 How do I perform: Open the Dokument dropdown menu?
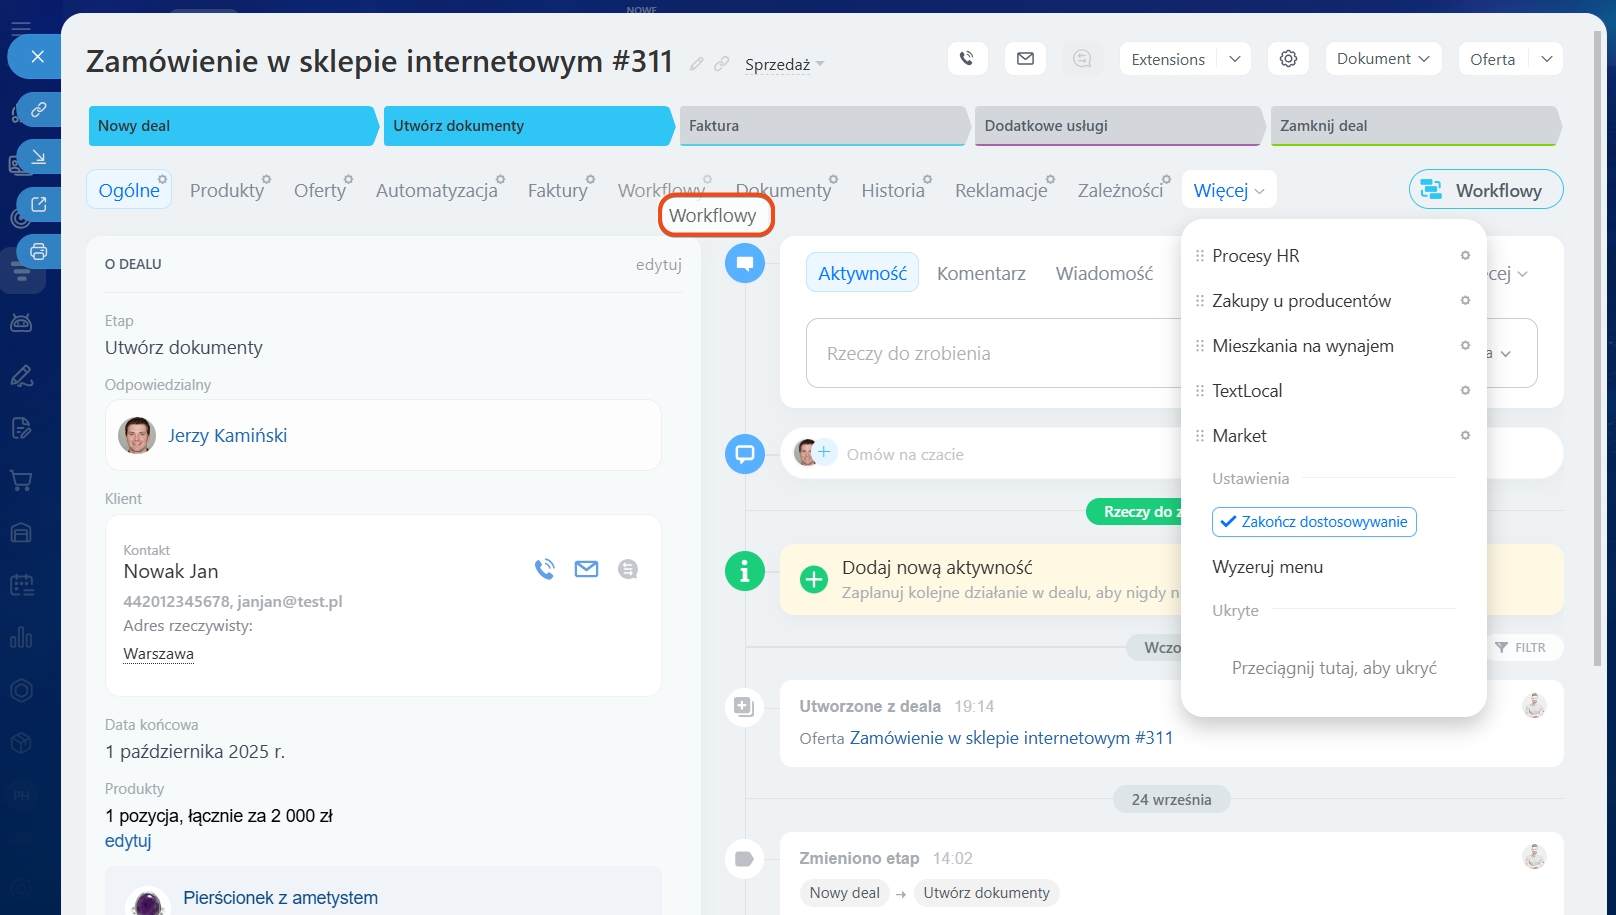[1383, 59]
